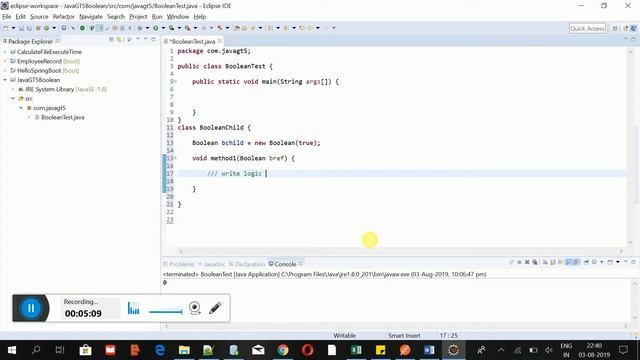This screenshot has width=640, height=360.
Task: Adjust the recorder volume slider
Action: [166, 312]
